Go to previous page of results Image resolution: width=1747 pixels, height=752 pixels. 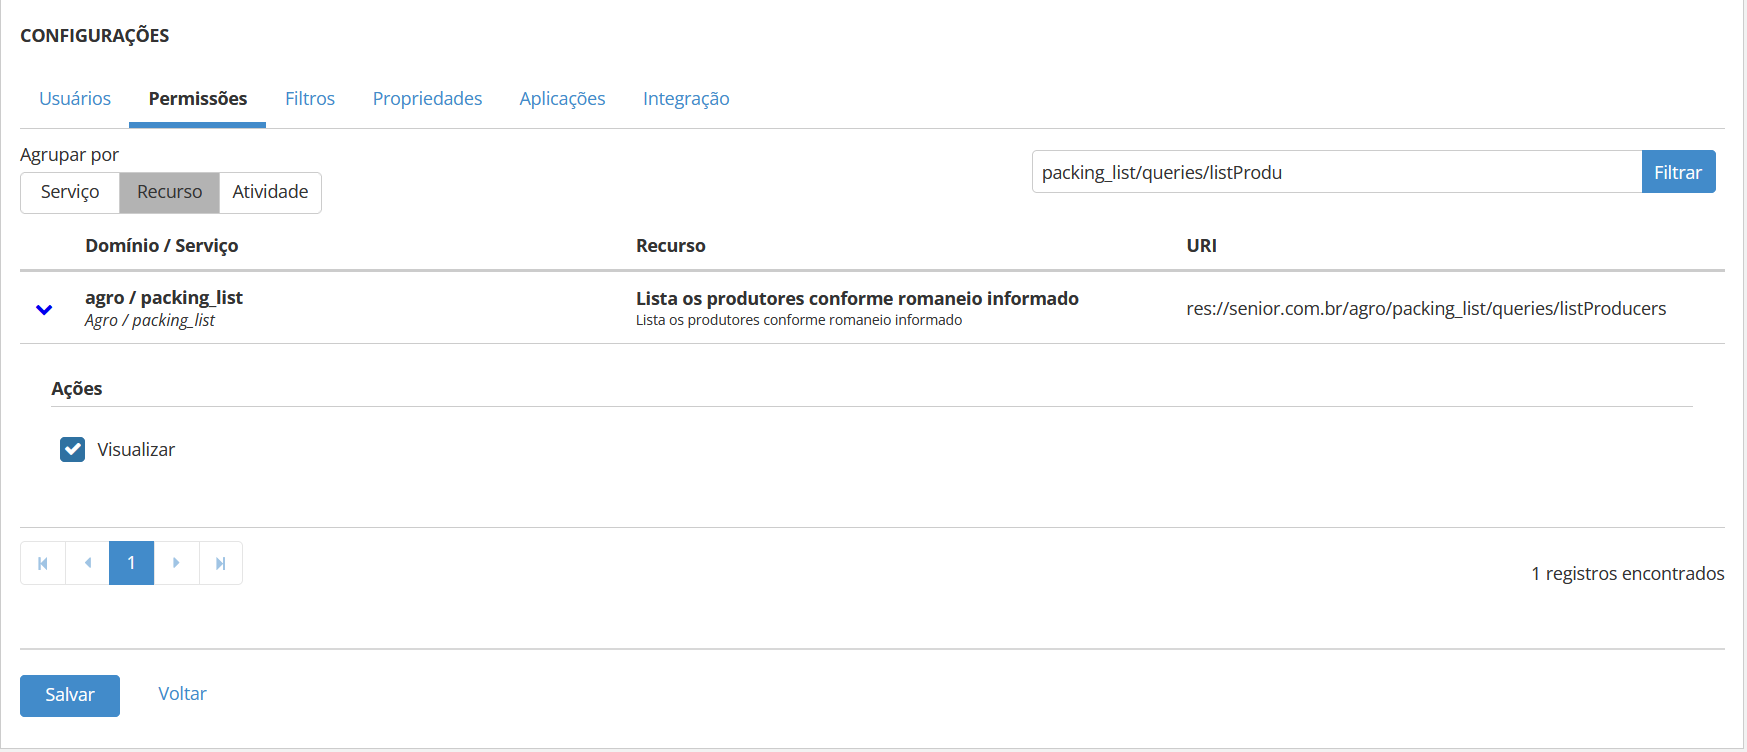pyautogui.click(x=88, y=563)
